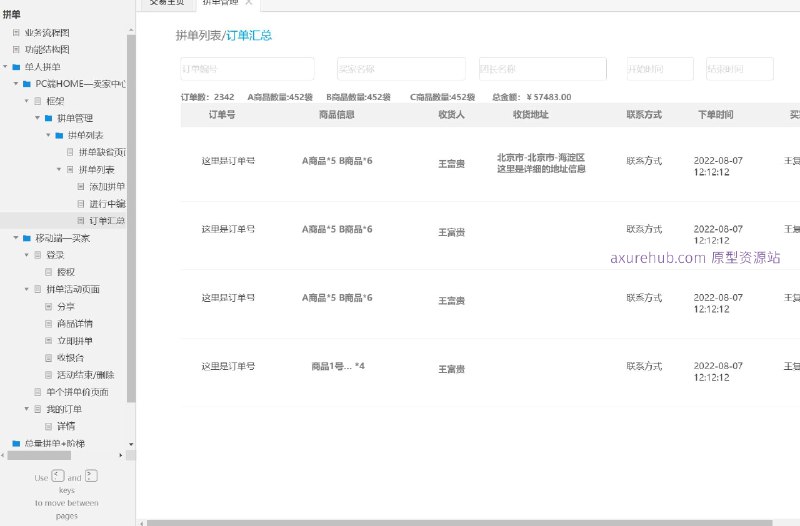Collapse the 拼单列表 page arrow above 添加拼单

click(x=59, y=169)
